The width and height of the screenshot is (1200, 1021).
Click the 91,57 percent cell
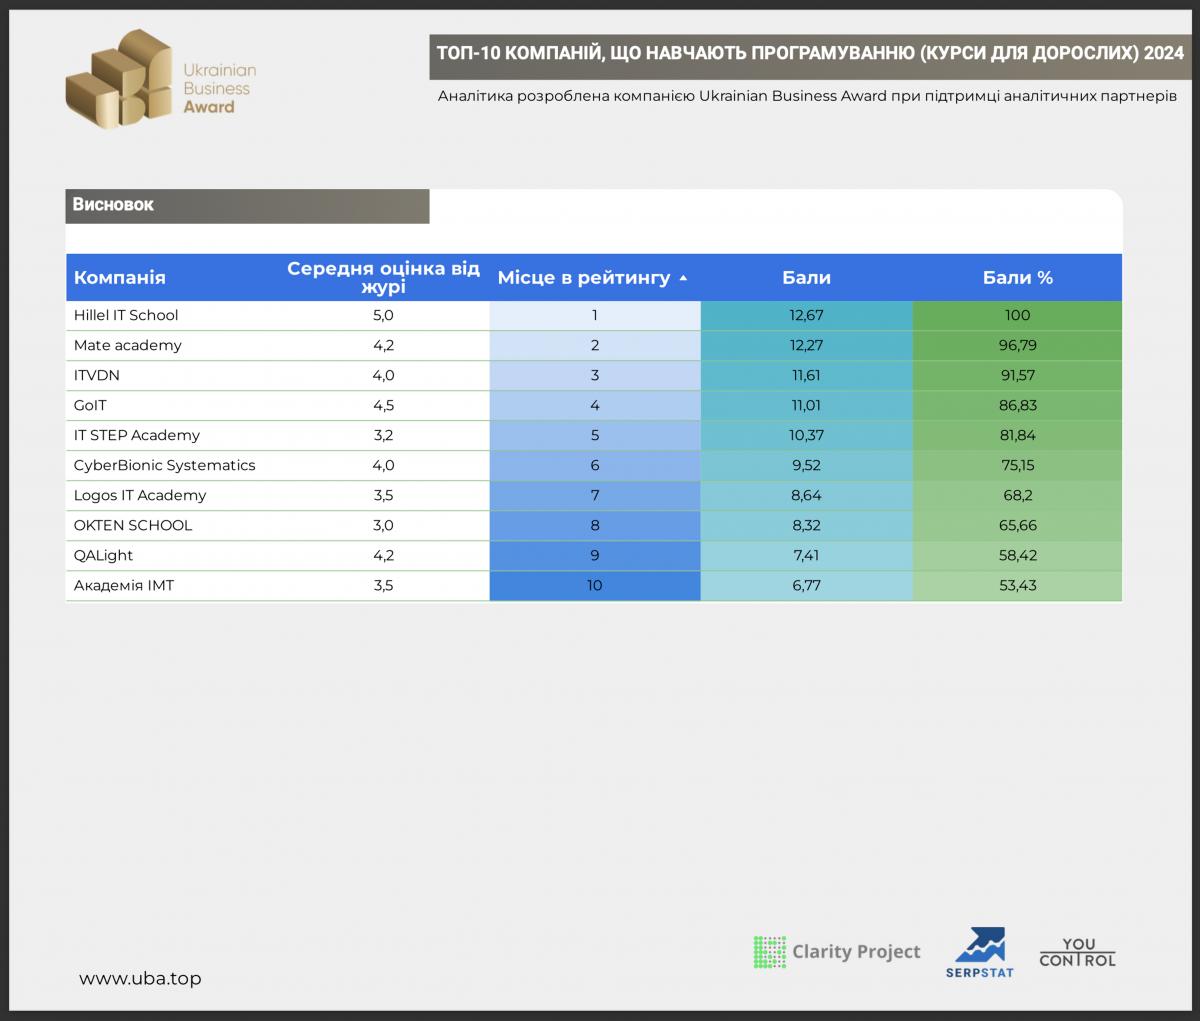[x=1017, y=375]
